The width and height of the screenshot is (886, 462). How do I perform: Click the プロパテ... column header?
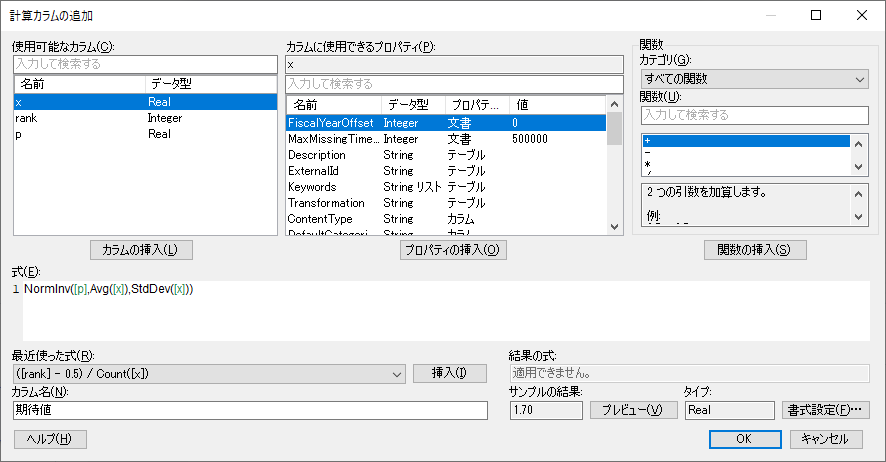tap(477, 104)
